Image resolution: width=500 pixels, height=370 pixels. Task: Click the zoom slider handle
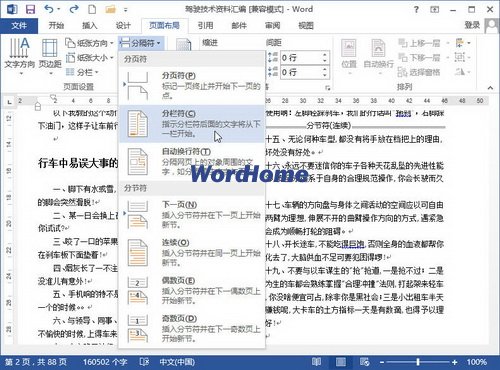(417, 362)
